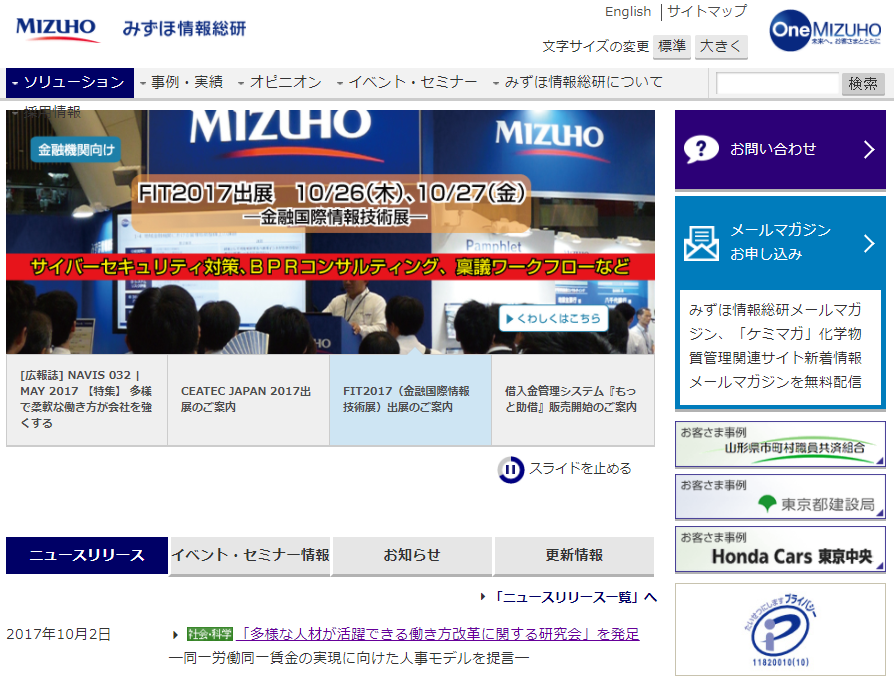894x680 pixels.
Task: Click into the search input field
Action: point(778,84)
